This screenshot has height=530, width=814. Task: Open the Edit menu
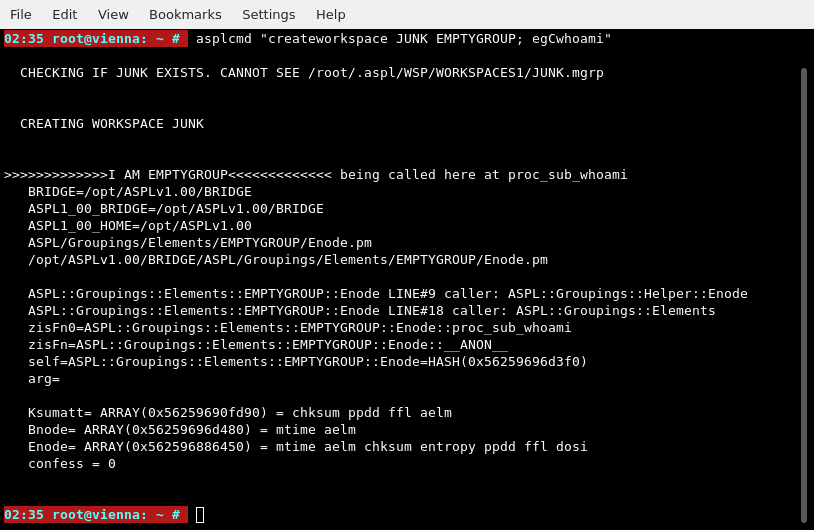point(65,14)
